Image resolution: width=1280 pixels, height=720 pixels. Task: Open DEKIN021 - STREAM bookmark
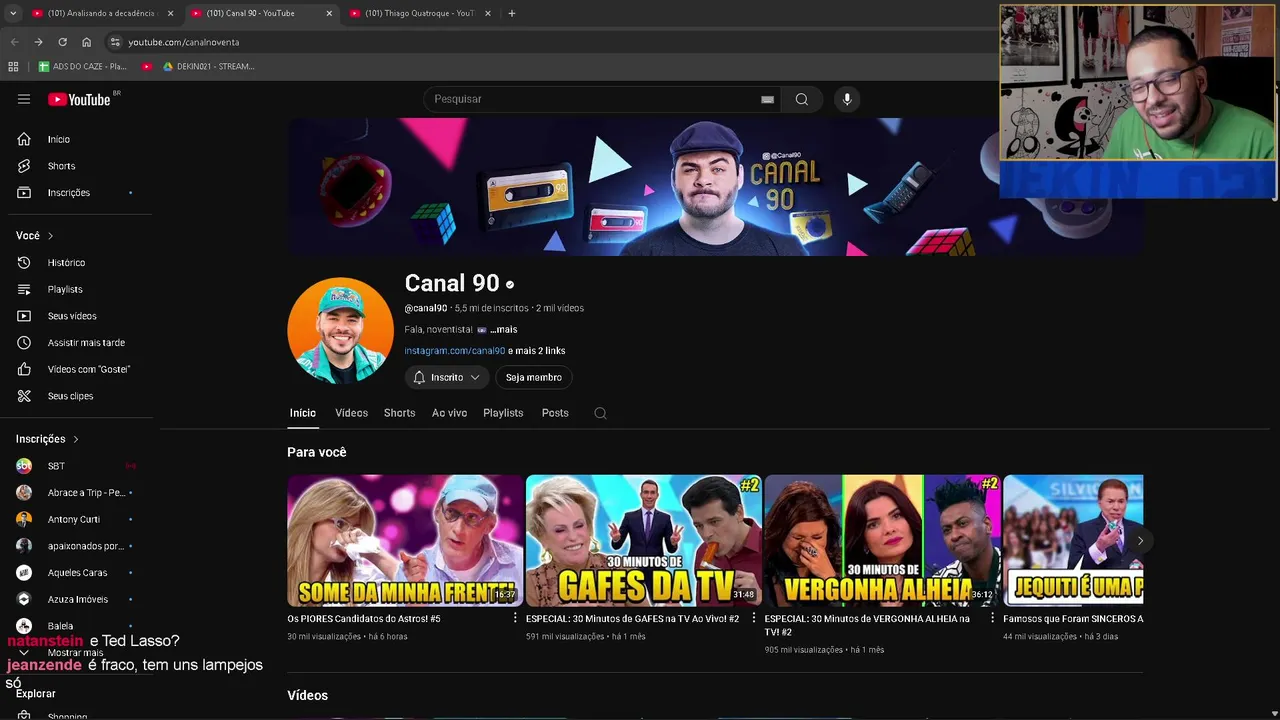pyautogui.click(x=209, y=66)
